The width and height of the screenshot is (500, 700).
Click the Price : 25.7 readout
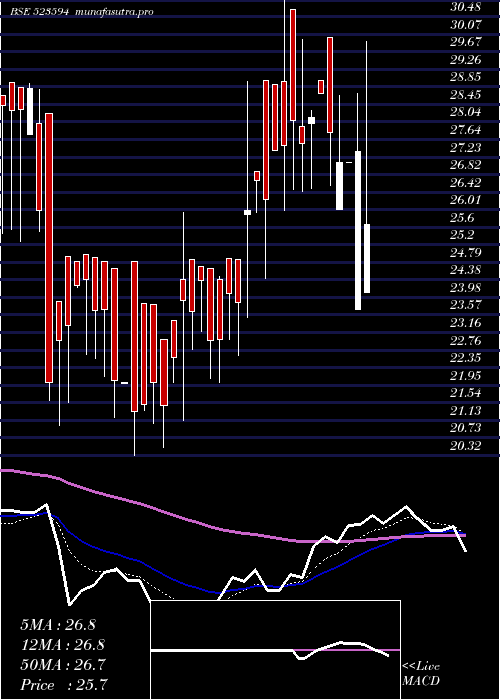coord(64,685)
